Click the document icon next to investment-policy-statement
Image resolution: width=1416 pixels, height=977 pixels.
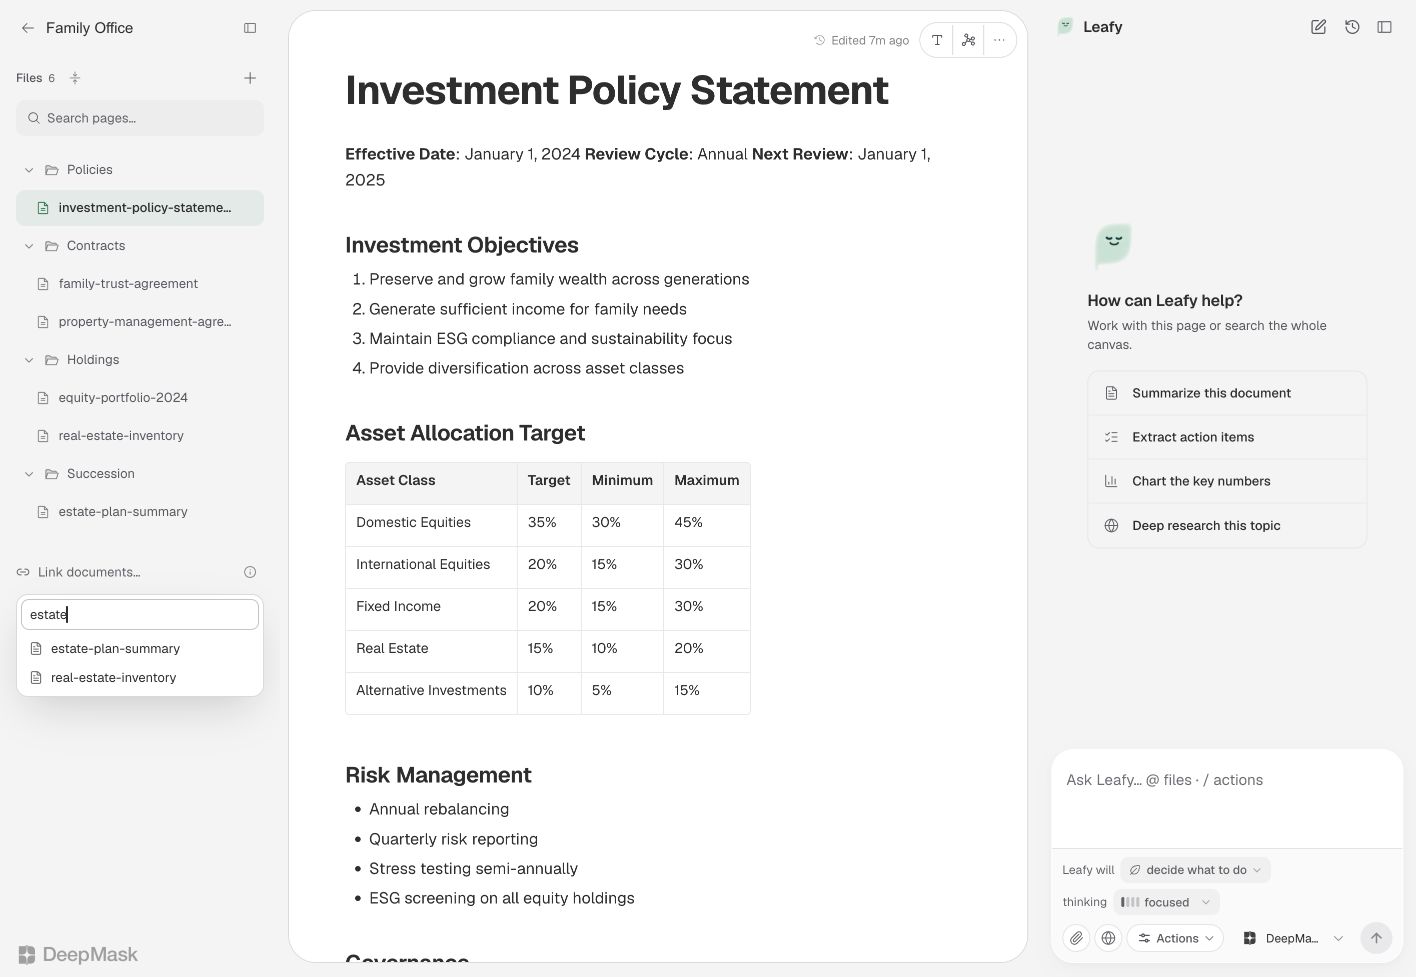coord(43,208)
